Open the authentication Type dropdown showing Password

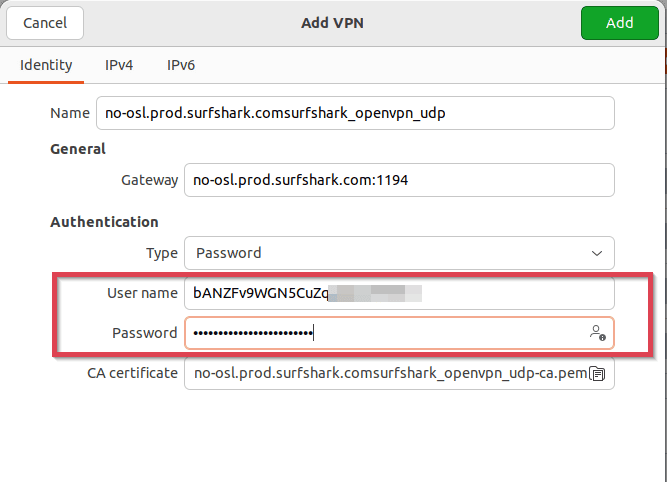[x=398, y=253]
